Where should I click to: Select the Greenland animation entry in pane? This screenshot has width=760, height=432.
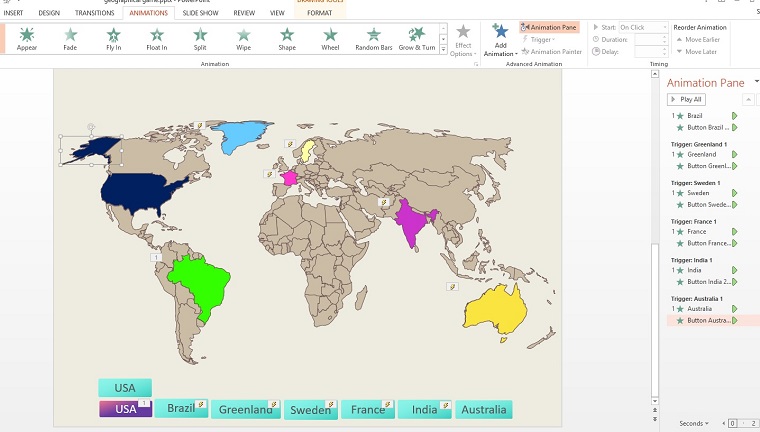click(702, 155)
